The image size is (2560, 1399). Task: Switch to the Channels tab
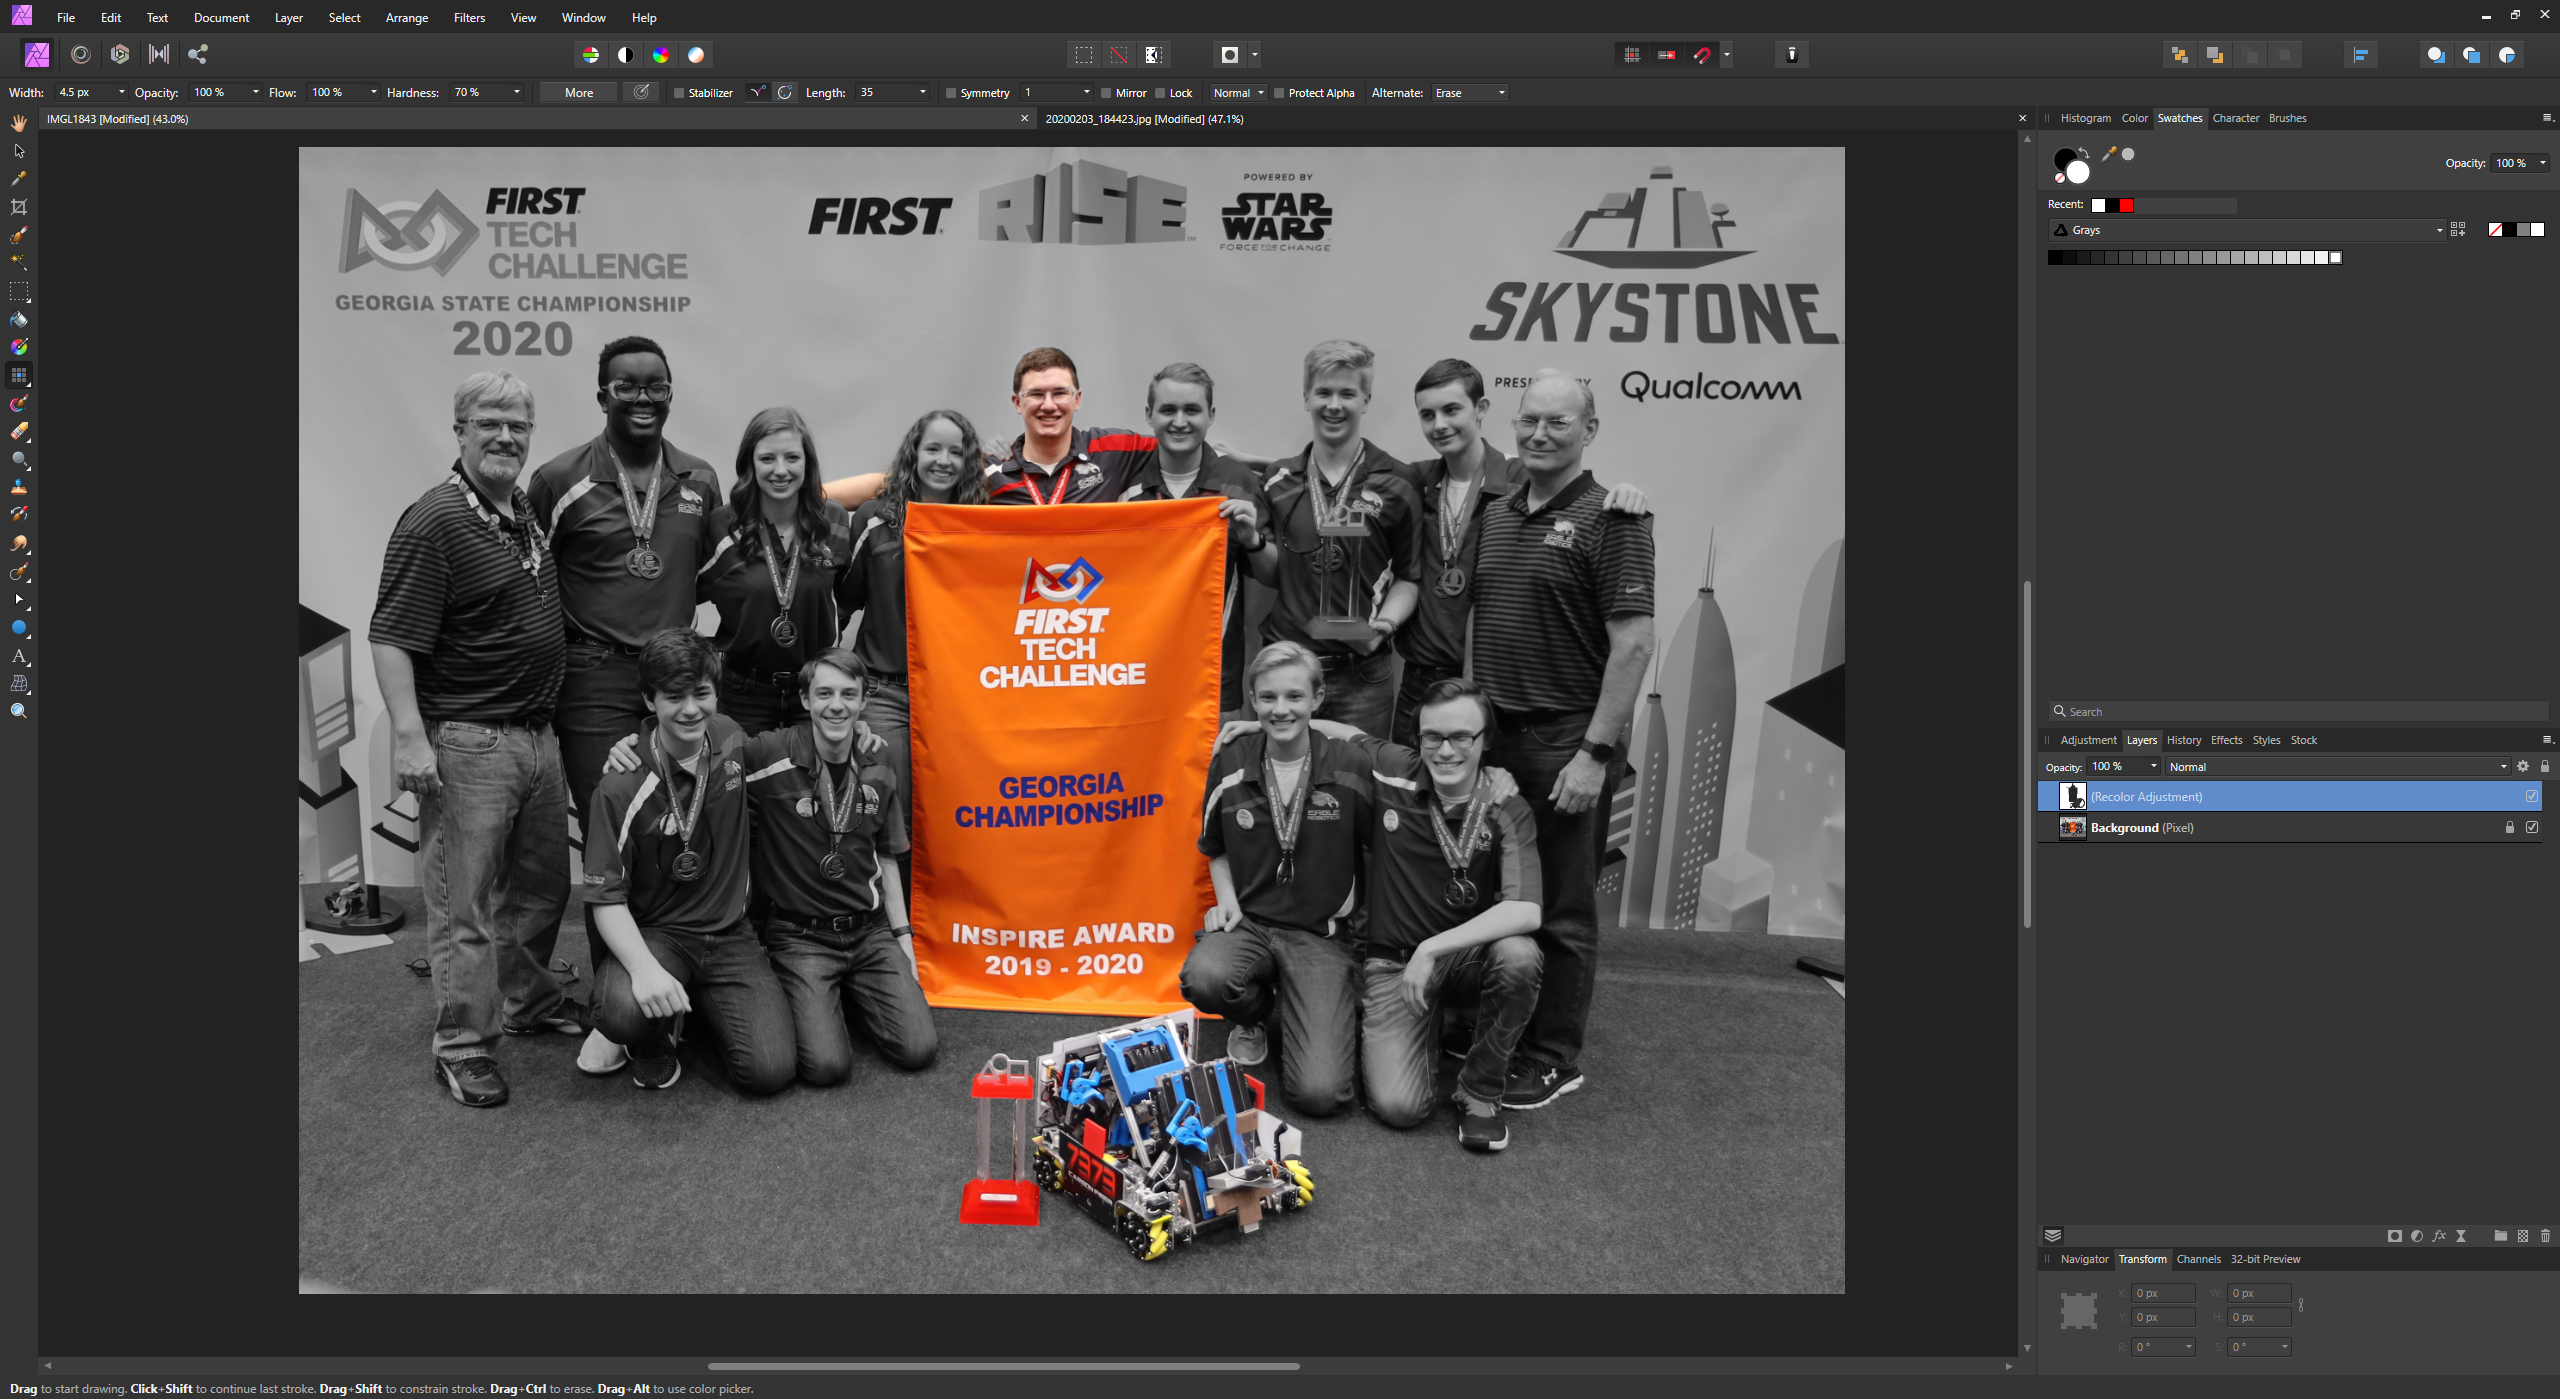pos(2198,1259)
